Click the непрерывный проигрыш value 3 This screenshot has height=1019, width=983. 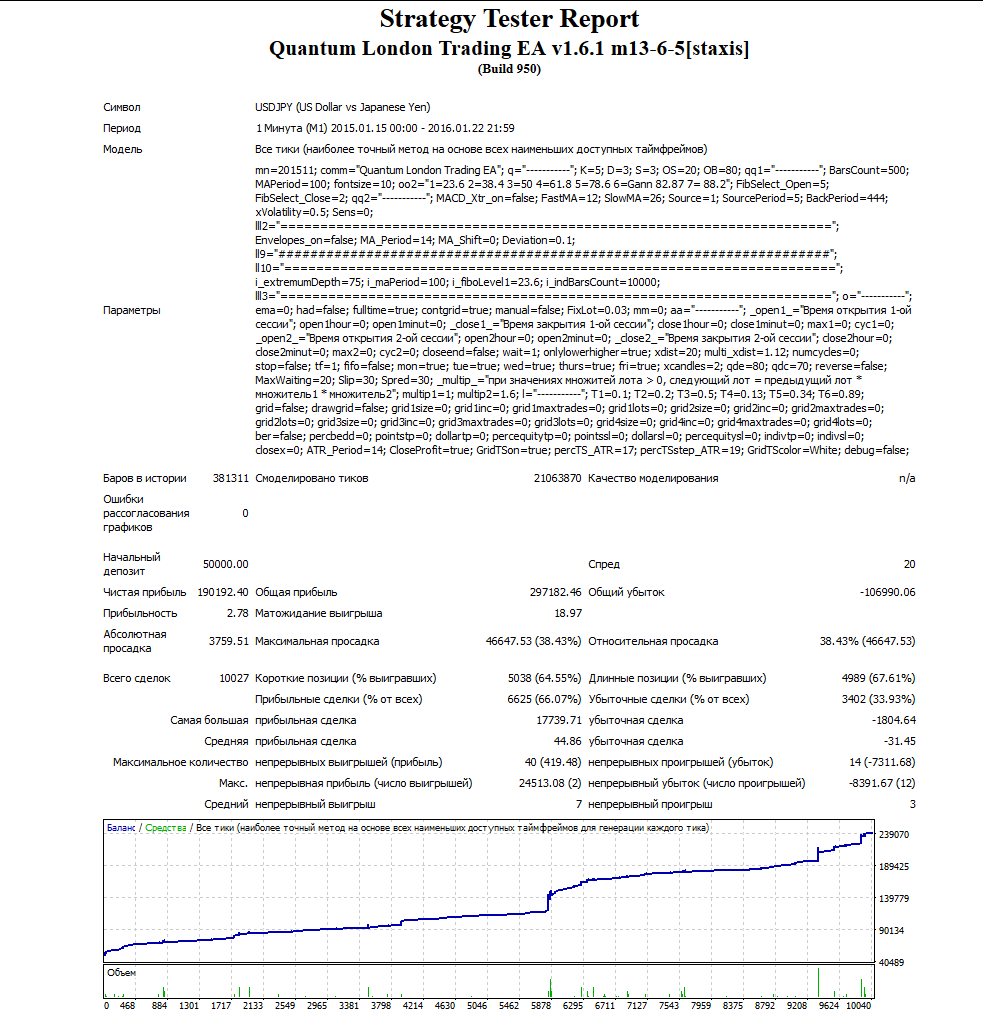click(x=913, y=805)
